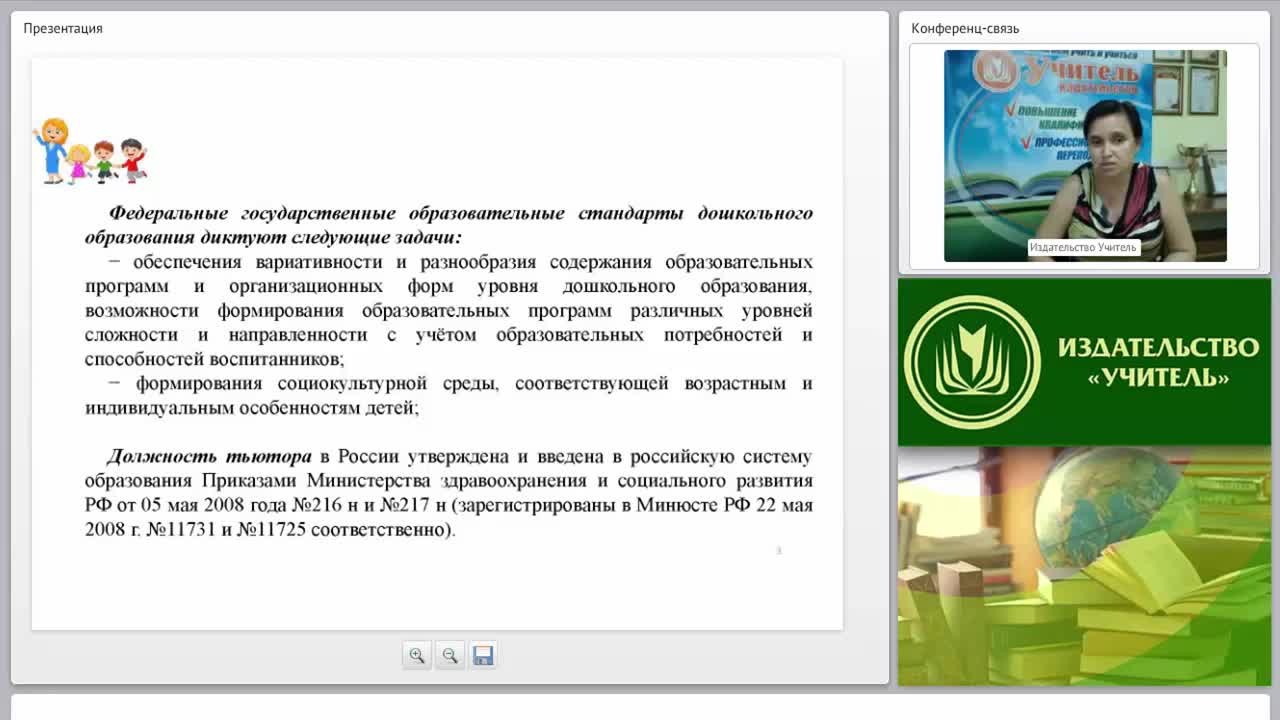Click the line 'индивидуальным особенностям детей;'
This screenshot has width=1280, height=720.
[252, 408]
